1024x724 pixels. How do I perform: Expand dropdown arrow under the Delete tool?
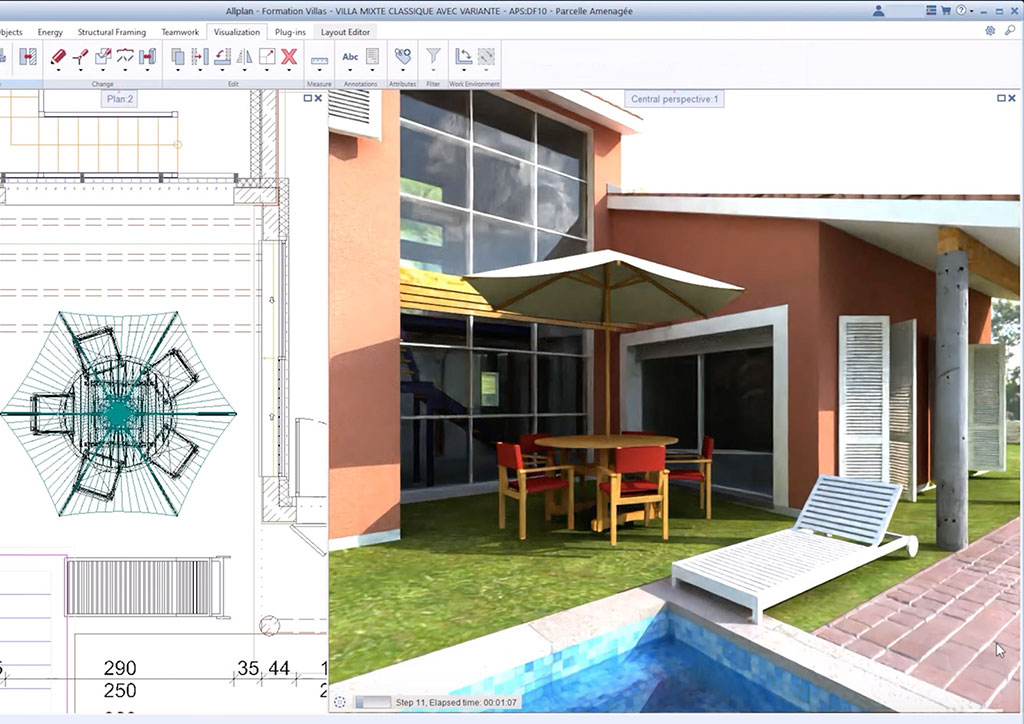coord(289,72)
